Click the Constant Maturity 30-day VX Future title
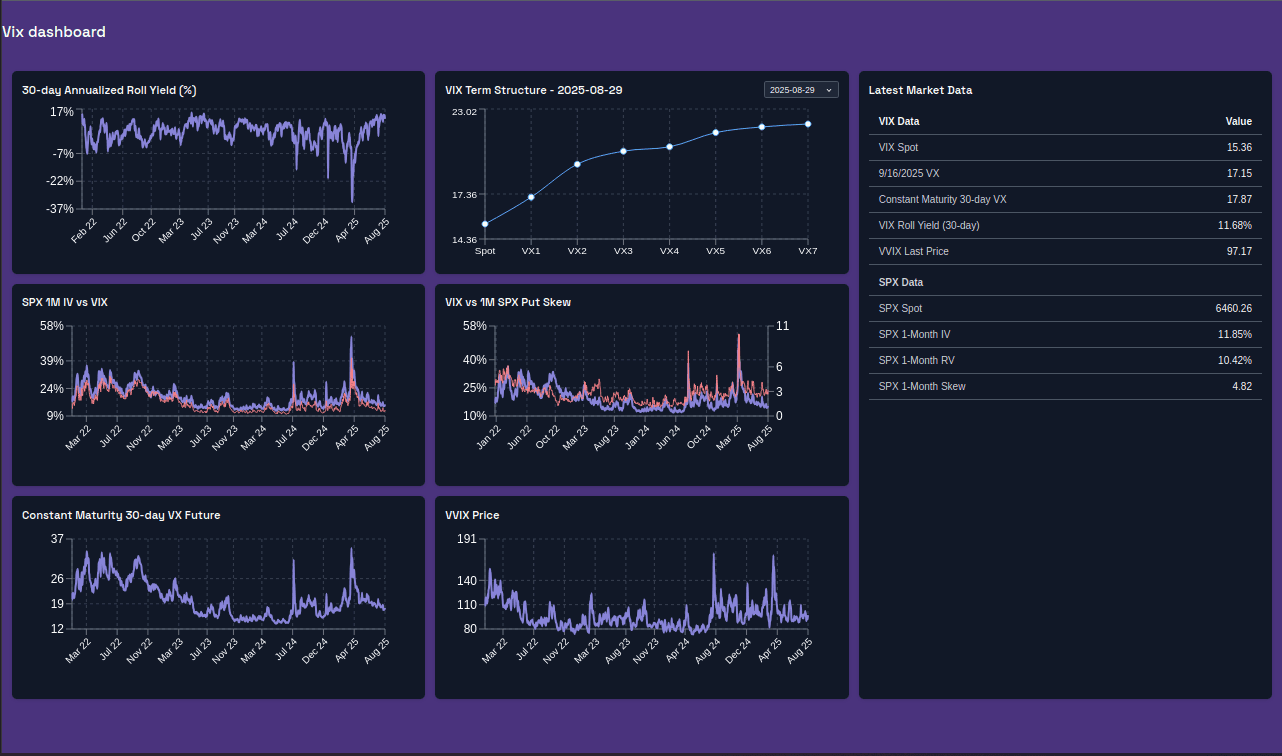The image size is (1282, 756). pos(121,515)
